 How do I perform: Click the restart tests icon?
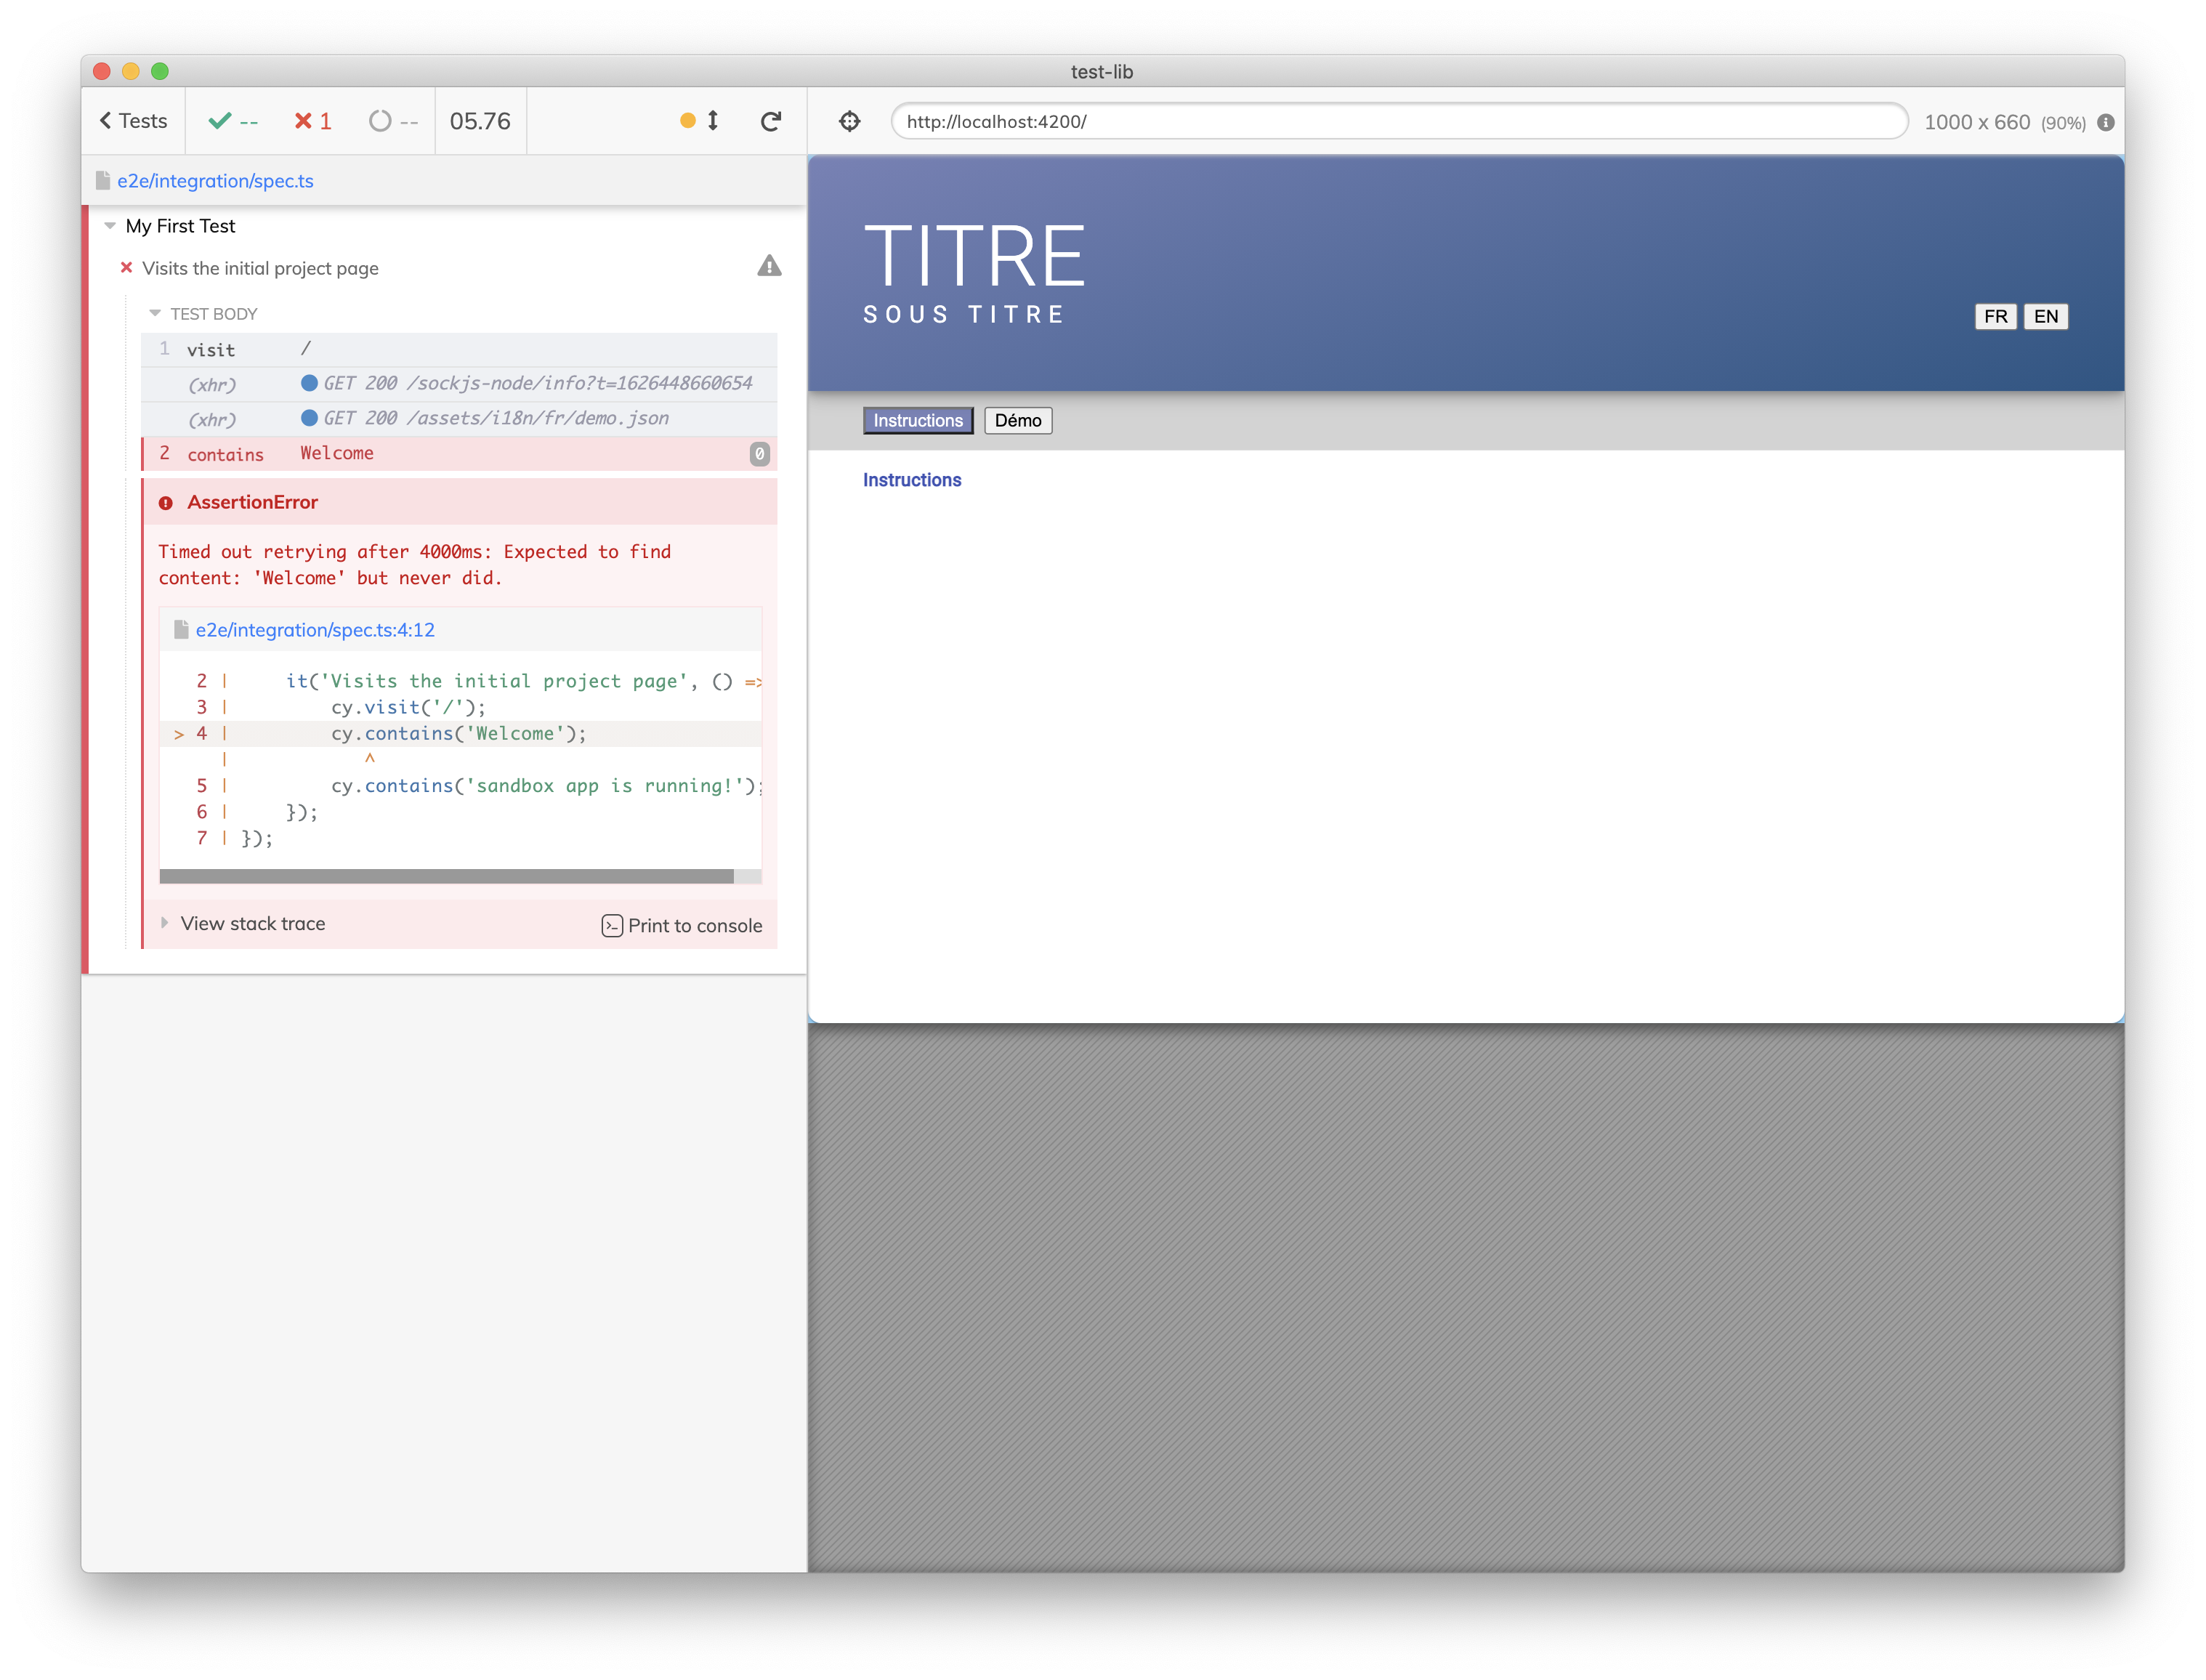(770, 121)
